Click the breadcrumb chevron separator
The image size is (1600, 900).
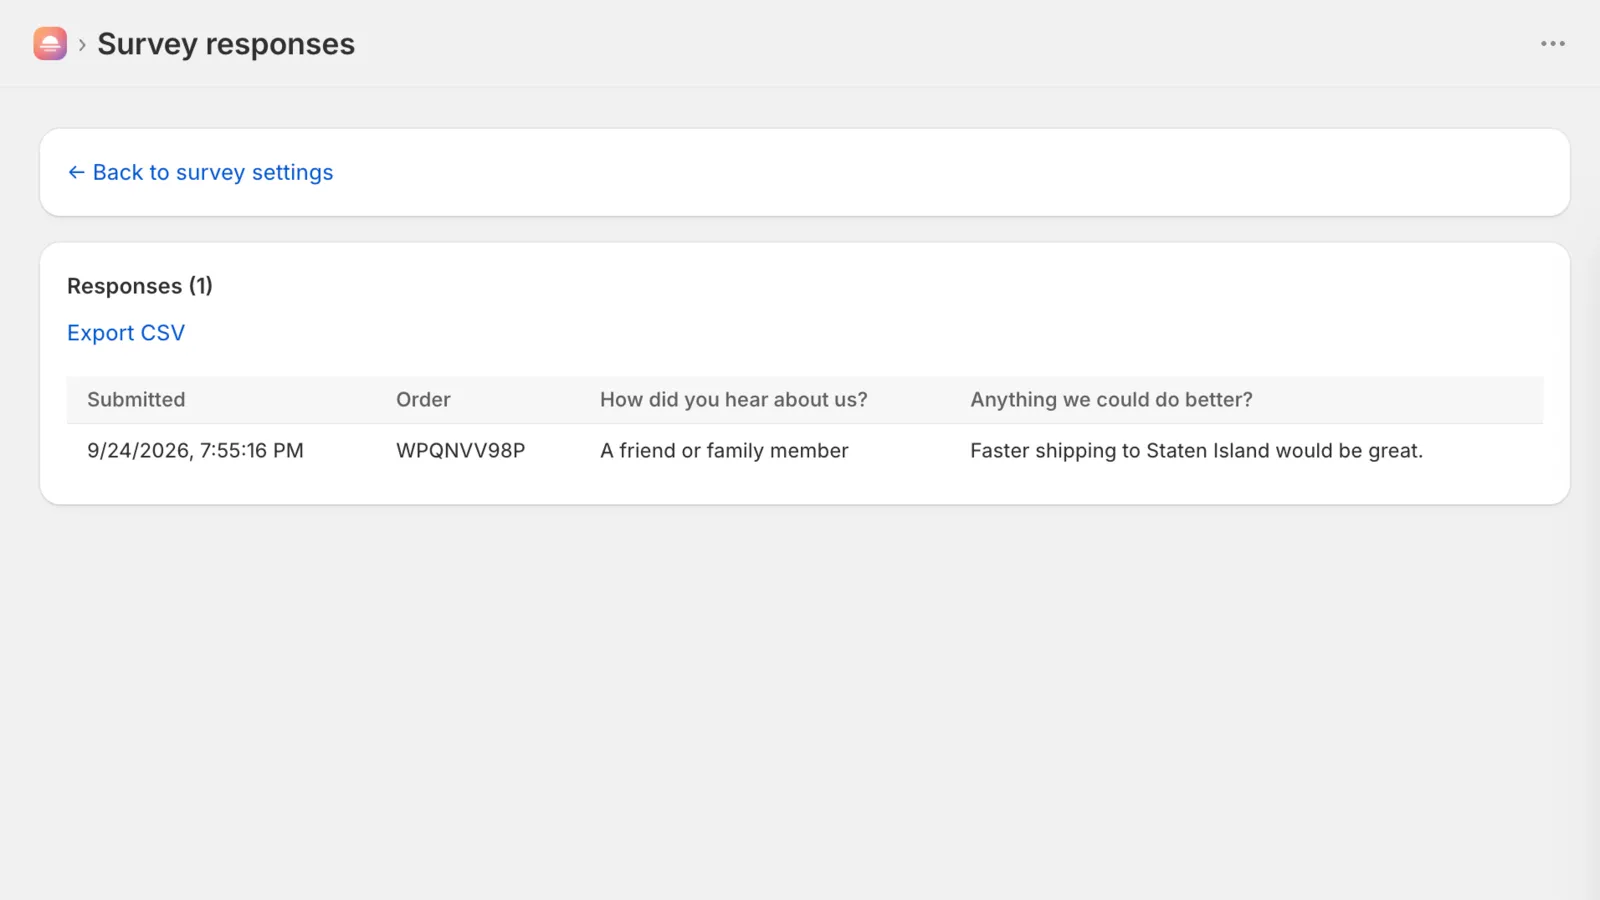pos(82,45)
